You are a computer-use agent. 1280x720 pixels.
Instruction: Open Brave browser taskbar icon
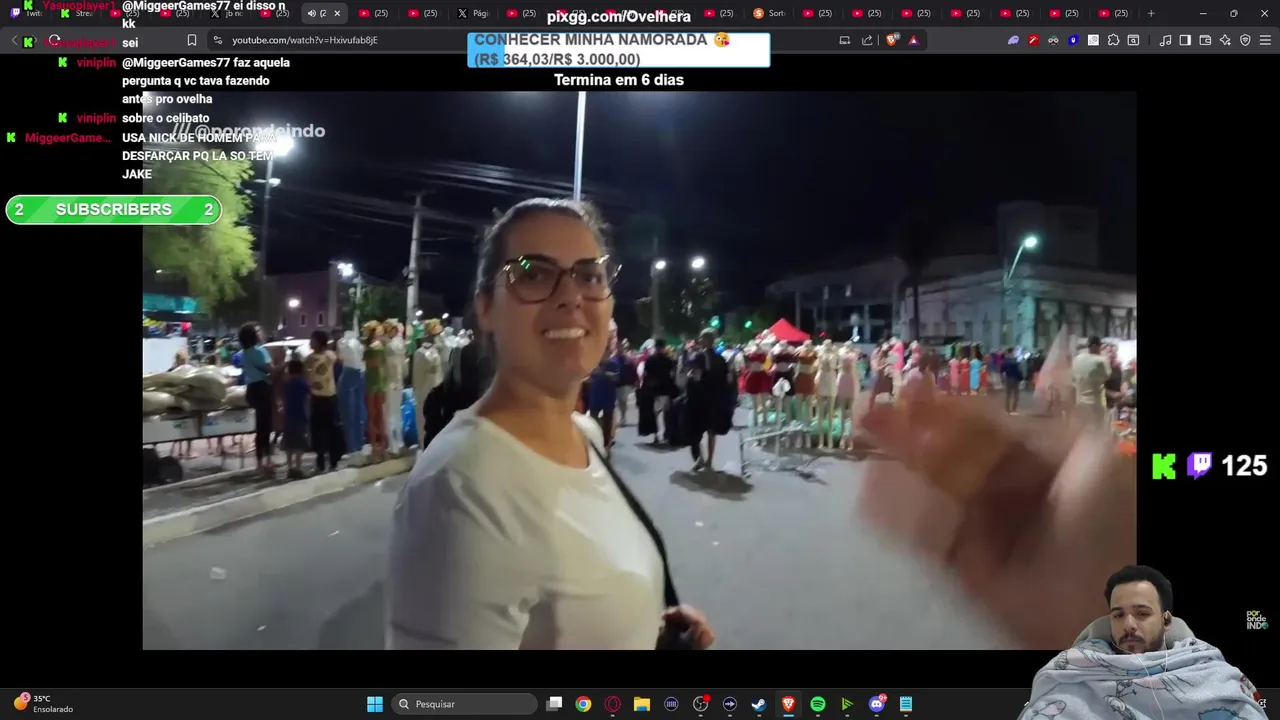pos(788,704)
